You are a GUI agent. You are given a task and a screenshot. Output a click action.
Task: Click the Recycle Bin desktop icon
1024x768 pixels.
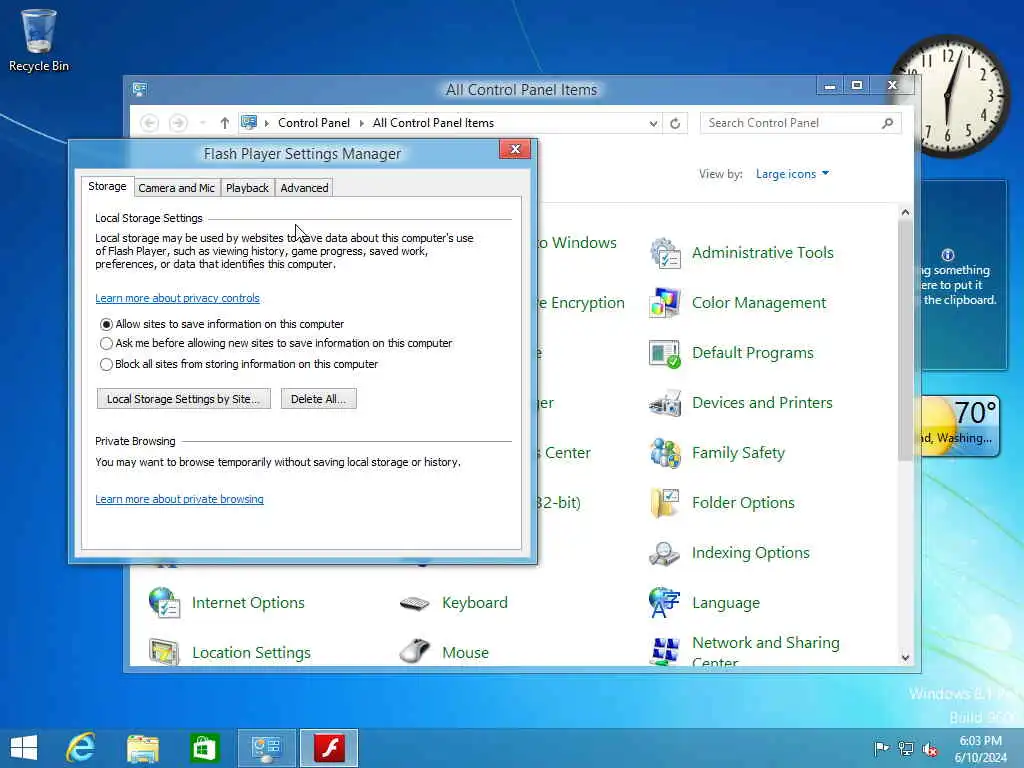(x=39, y=40)
